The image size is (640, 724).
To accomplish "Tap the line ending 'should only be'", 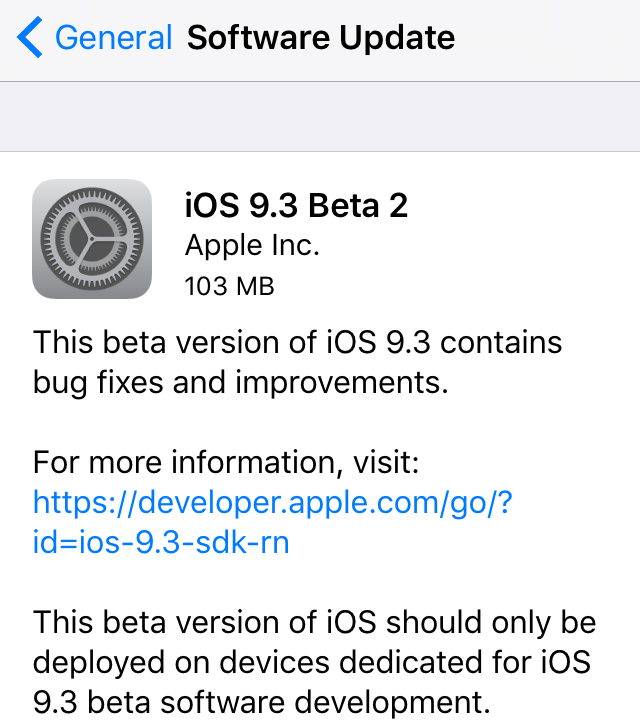I will [x=314, y=622].
